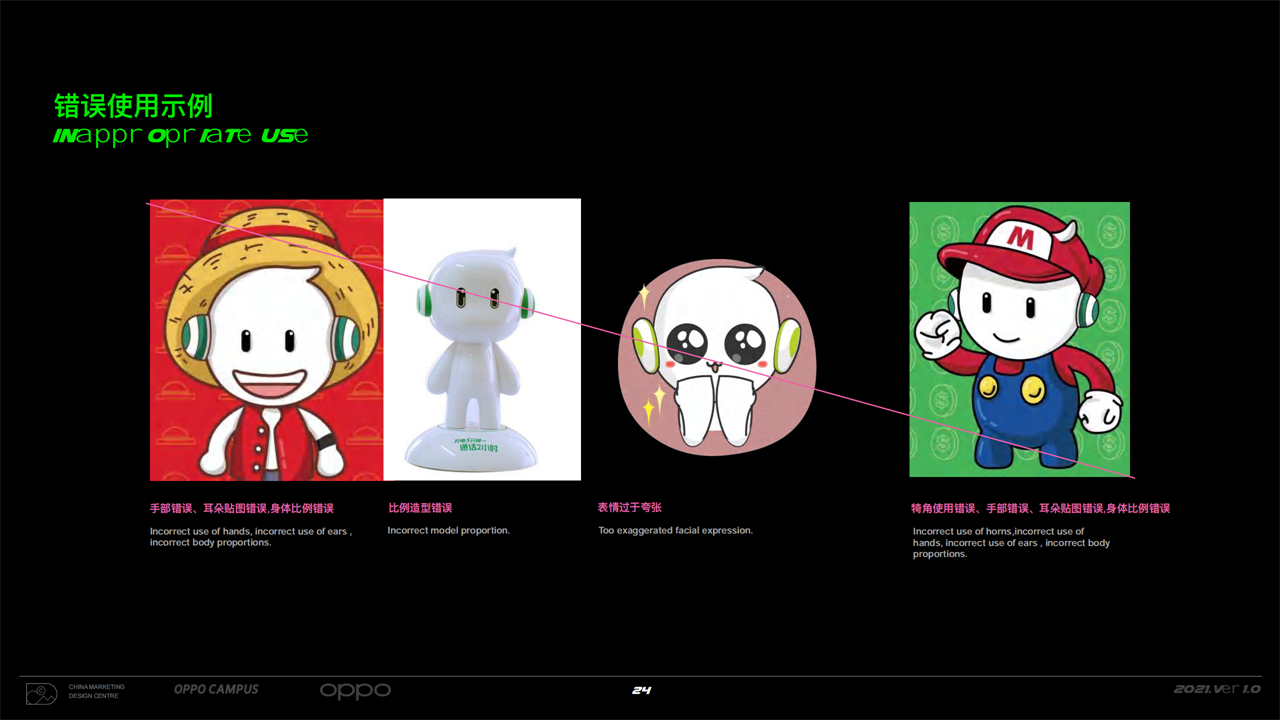
Task: Select the pink caption starting with 犄角使用错误
Action: coord(1040,508)
